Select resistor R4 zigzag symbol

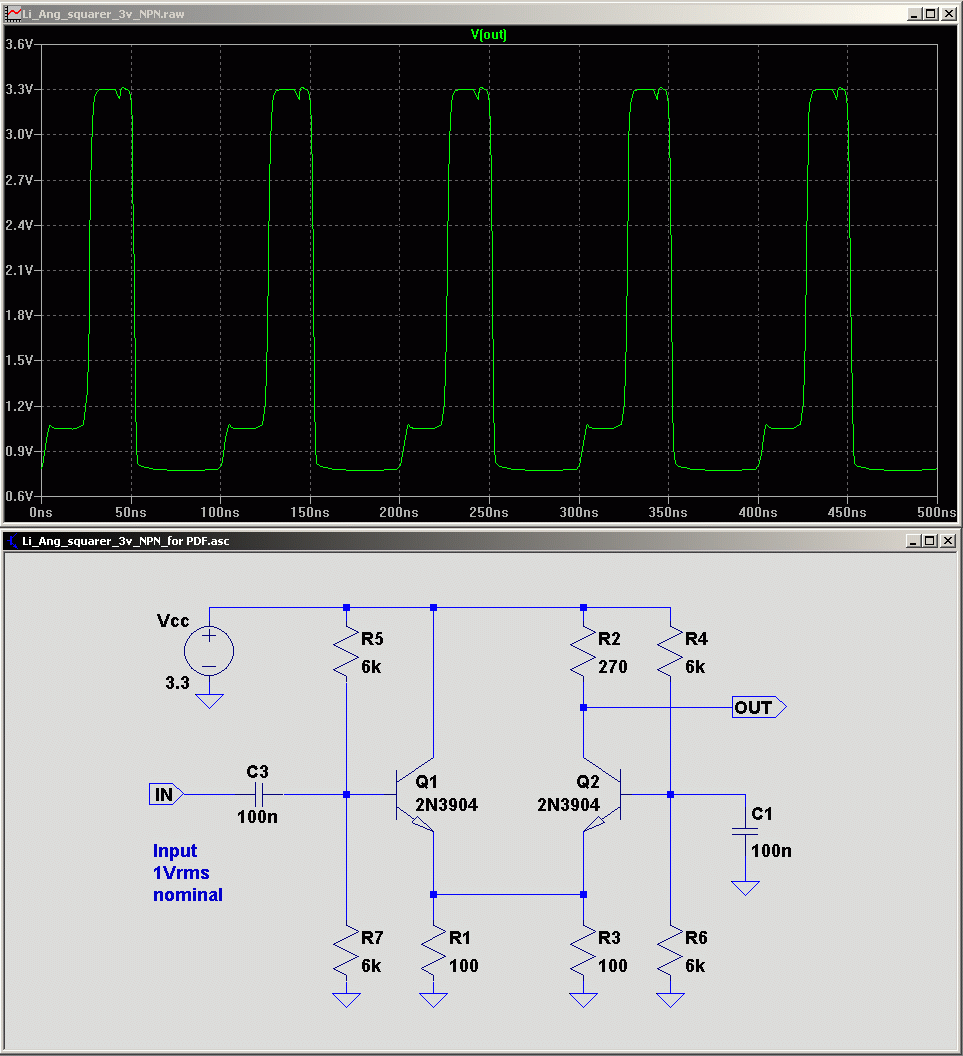click(x=670, y=653)
